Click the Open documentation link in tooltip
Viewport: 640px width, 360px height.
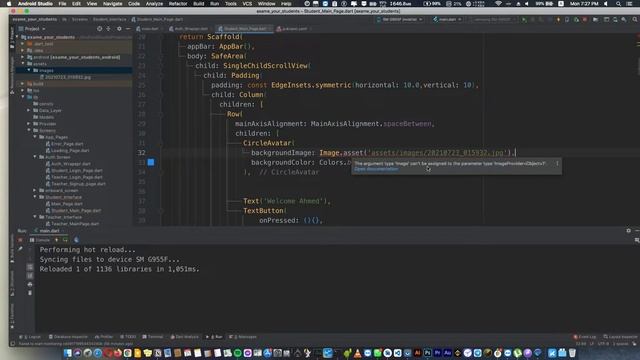click(x=376, y=169)
